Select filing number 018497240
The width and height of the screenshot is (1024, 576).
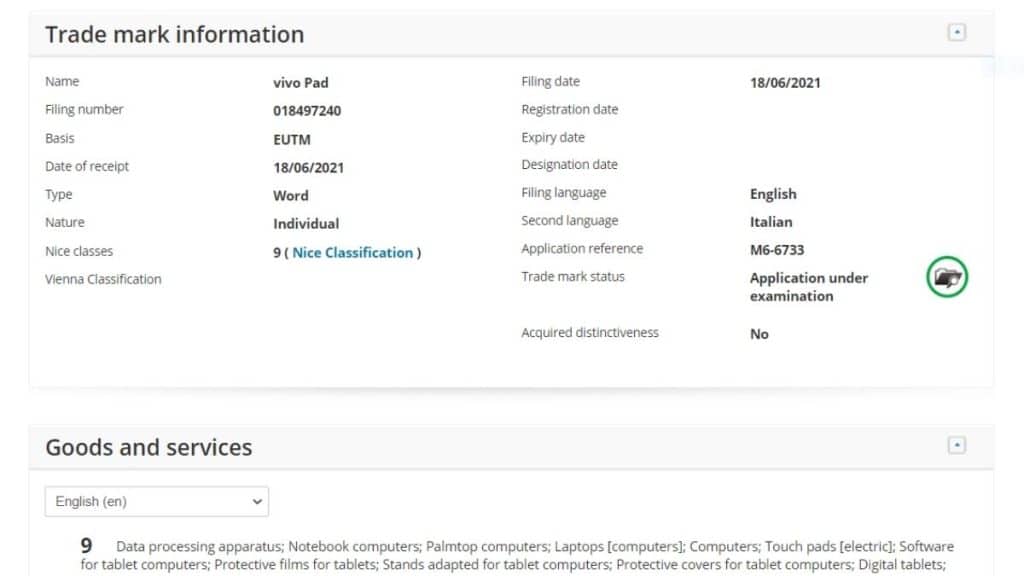click(307, 111)
